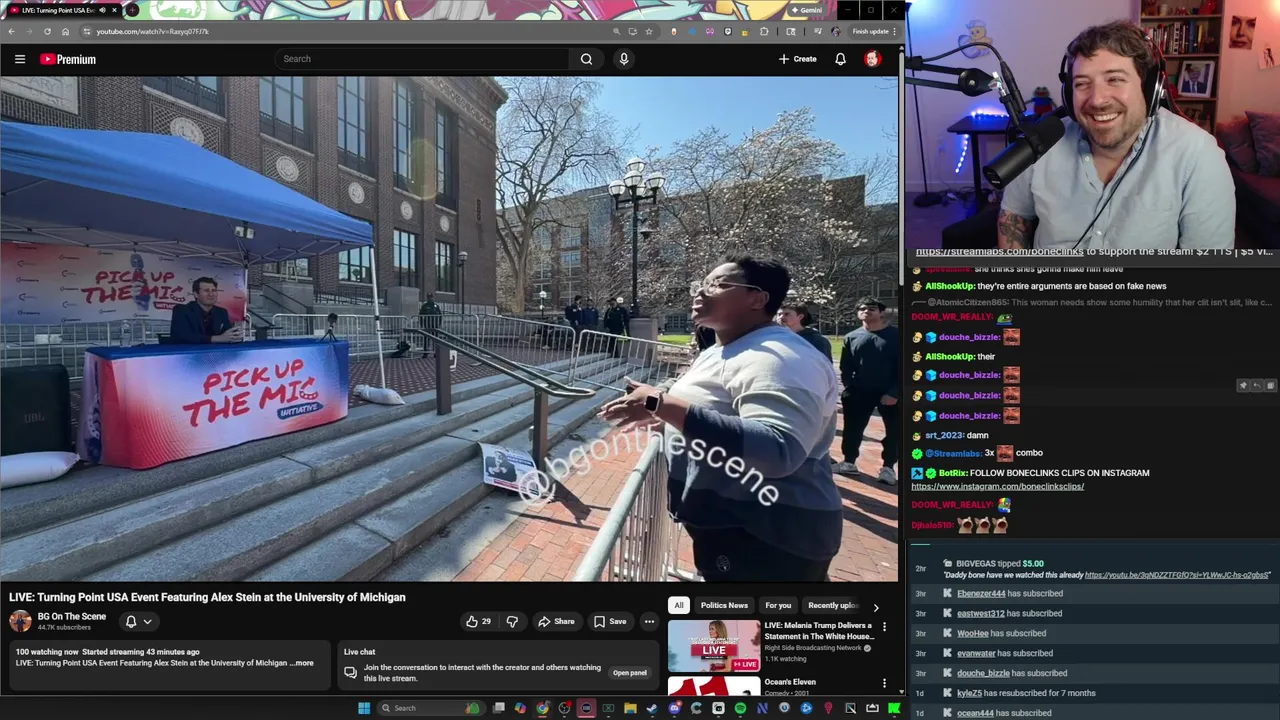Screen dimensions: 1280x720
Task: Select the For you chip
Action: pos(778,605)
